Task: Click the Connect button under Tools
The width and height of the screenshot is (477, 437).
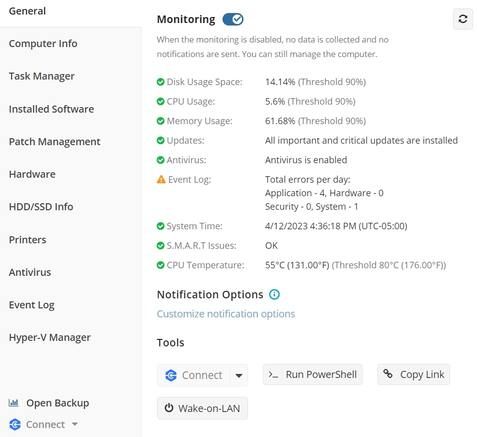Action: (x=194, y=375)
